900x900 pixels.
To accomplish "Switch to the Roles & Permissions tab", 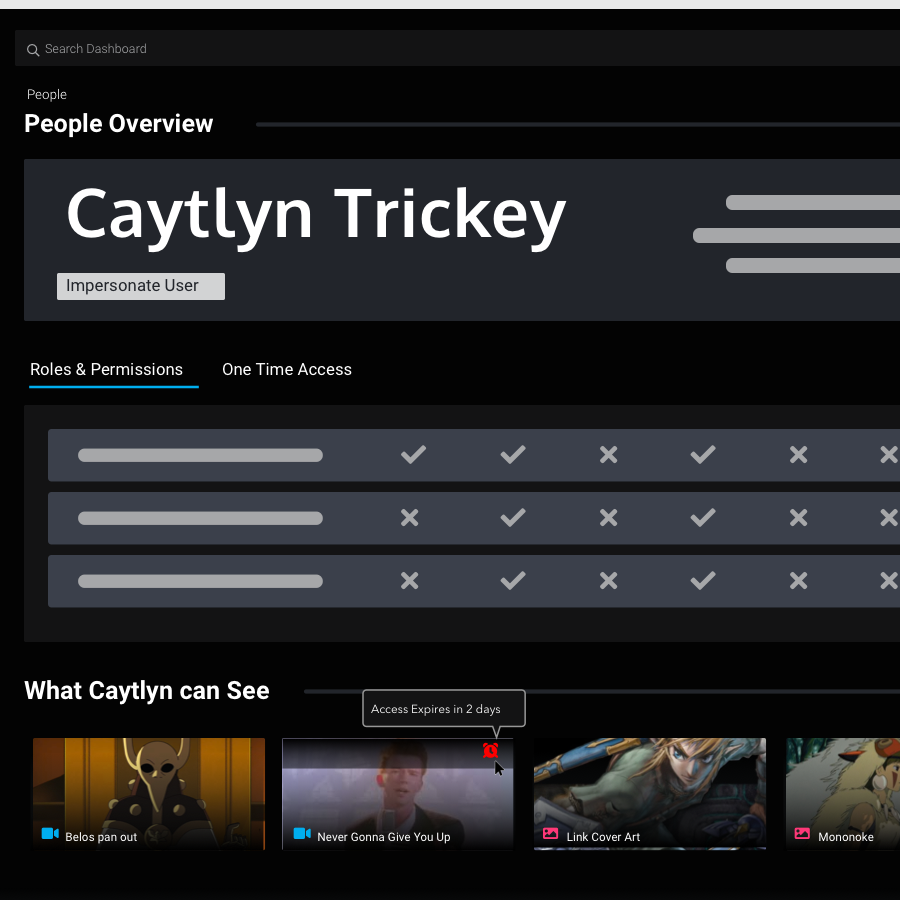I will click(106, 370).
